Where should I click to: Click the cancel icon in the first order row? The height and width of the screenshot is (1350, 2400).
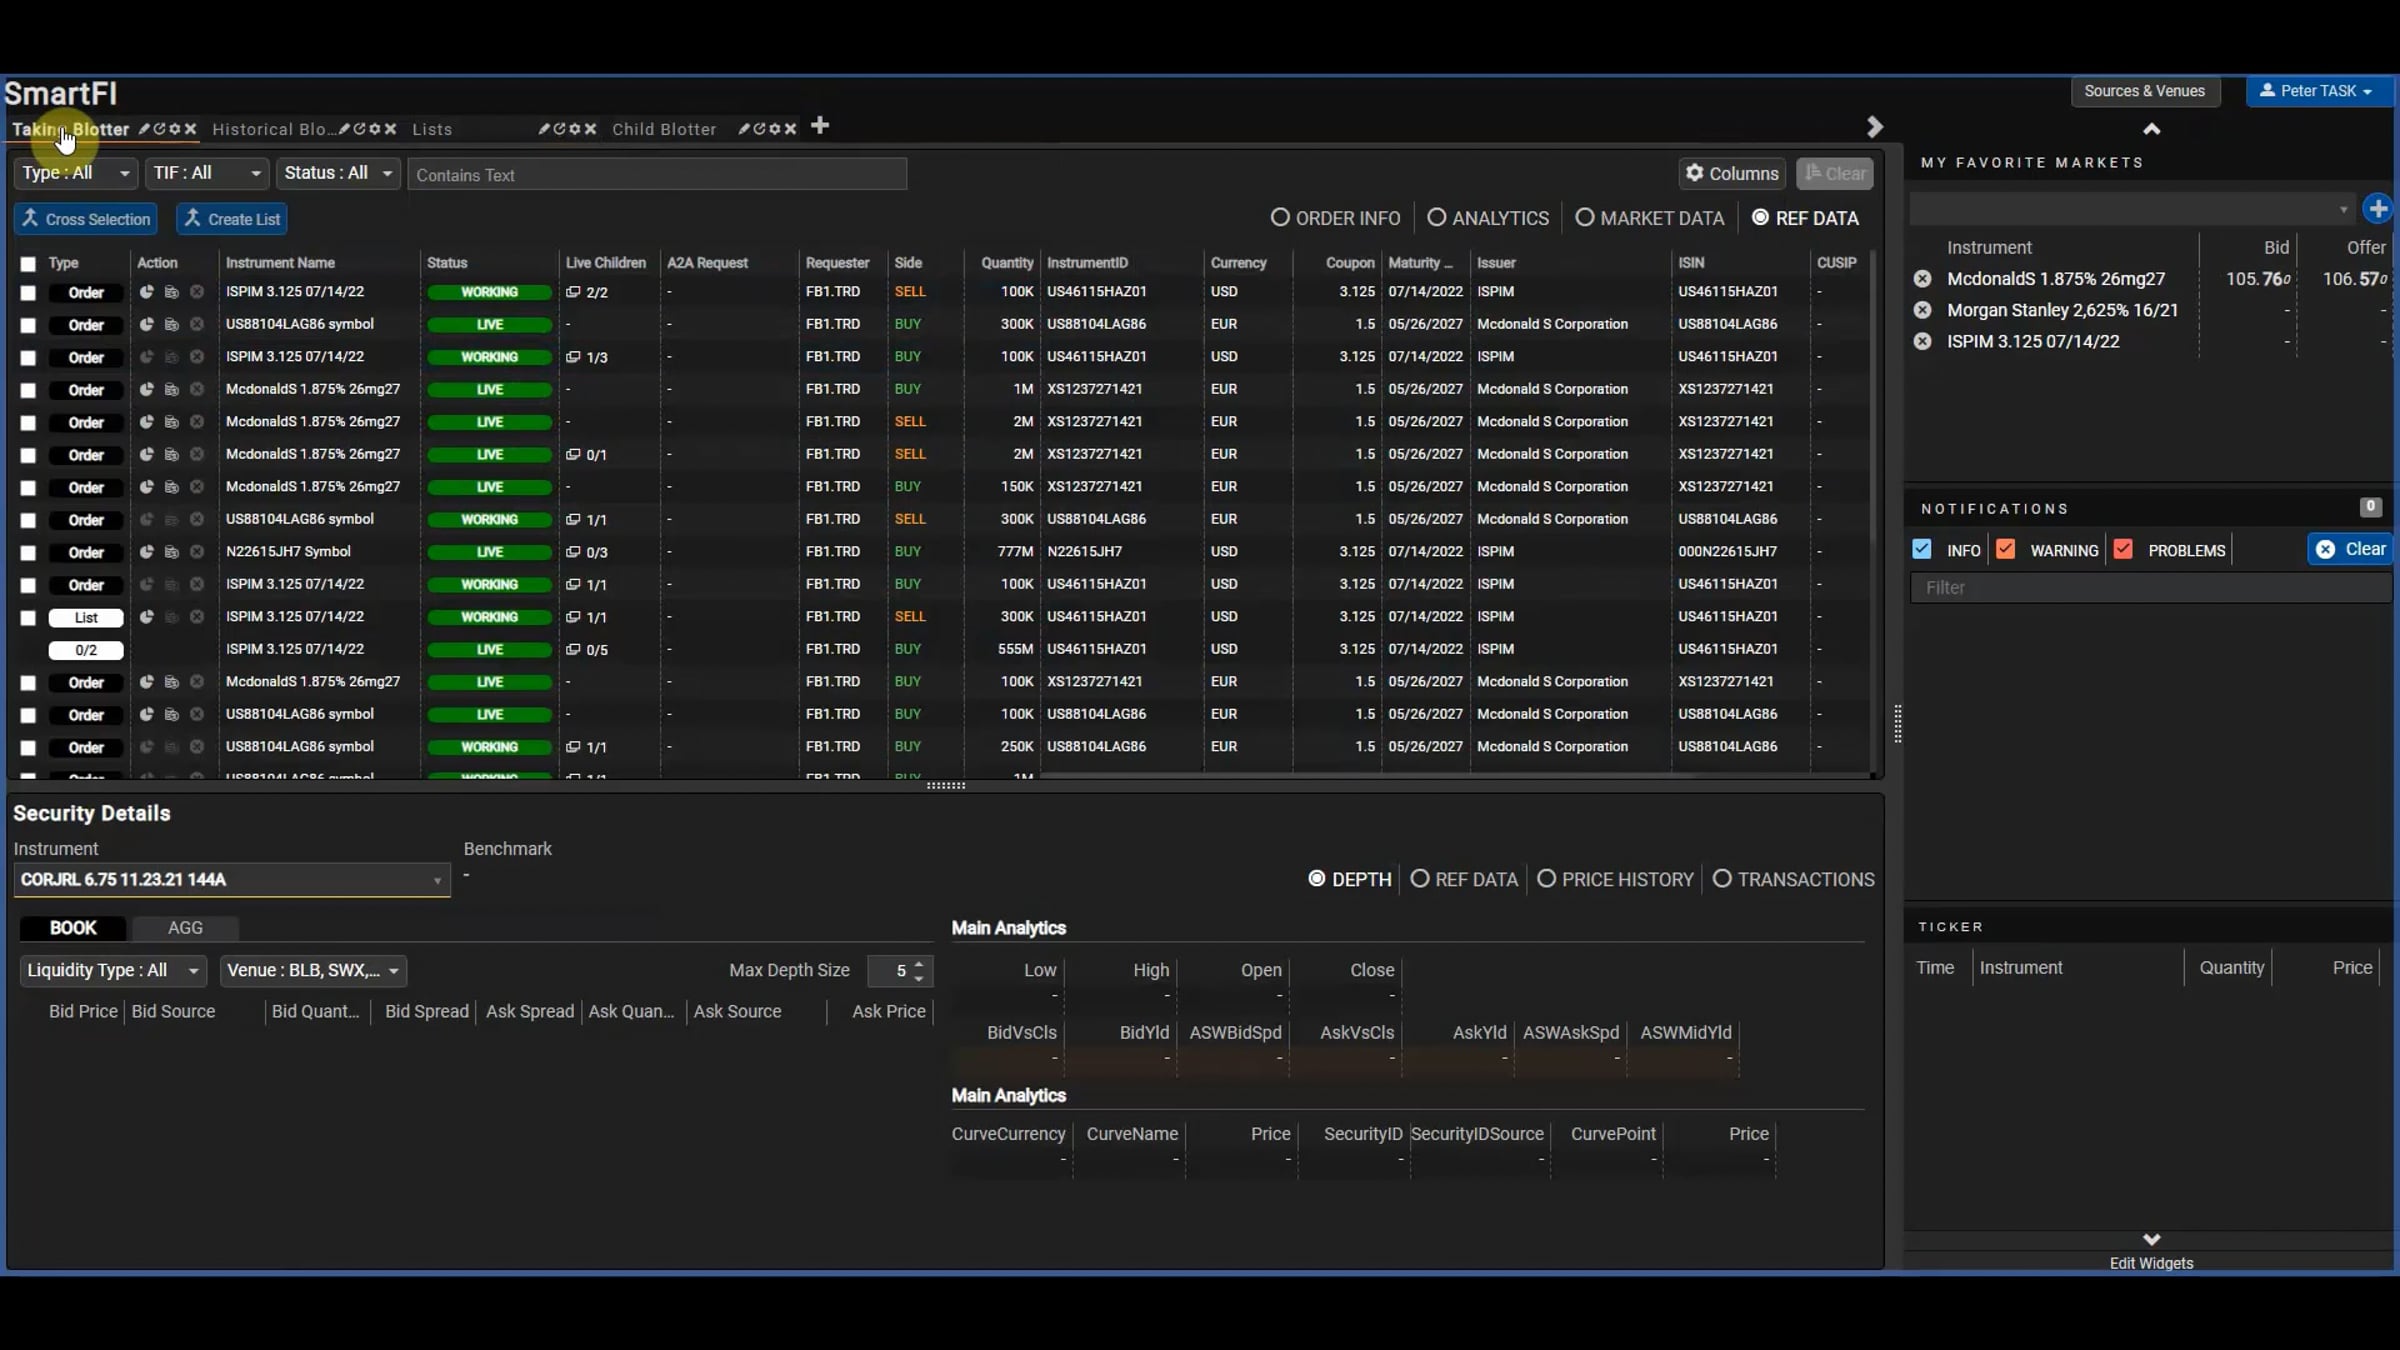tap(197, 292)
